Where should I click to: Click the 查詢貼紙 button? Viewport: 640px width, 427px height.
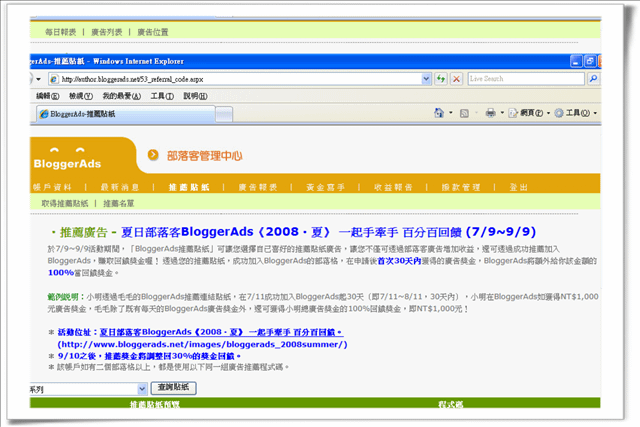(x=173, y=388)
